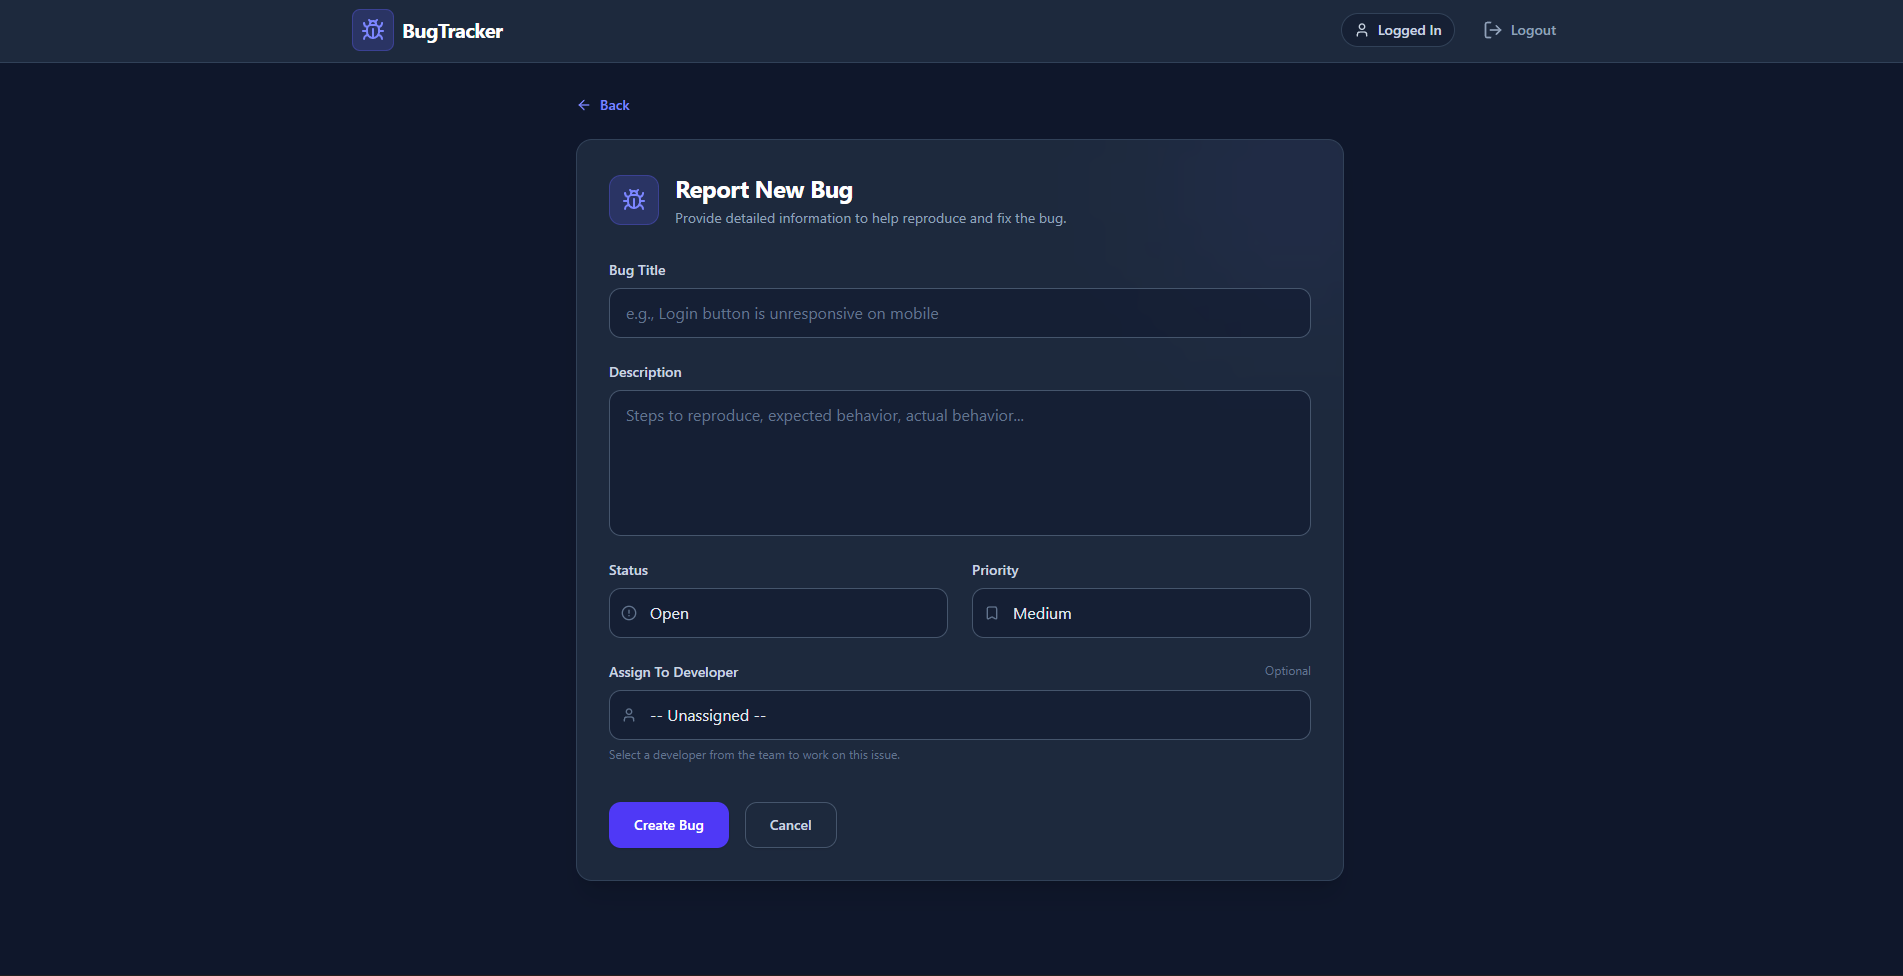Focus the Bug Title input field
This screenshot has width=1903, height=976.
[x=959, y=313]
